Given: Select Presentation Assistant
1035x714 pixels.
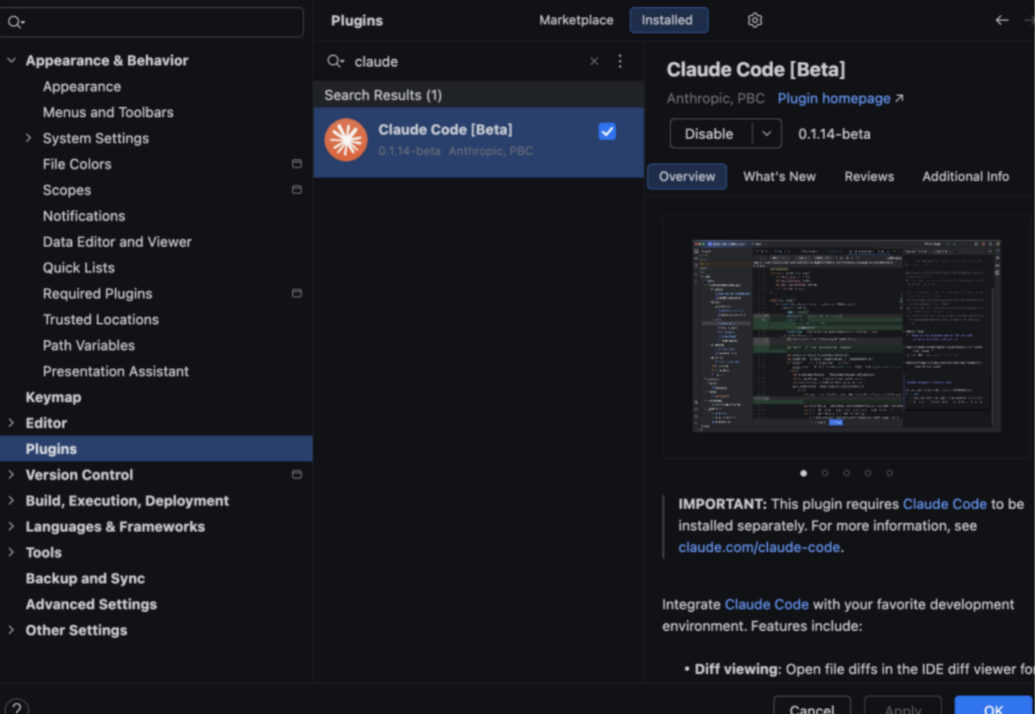Looking at the screenshot, I should [116, 371].
